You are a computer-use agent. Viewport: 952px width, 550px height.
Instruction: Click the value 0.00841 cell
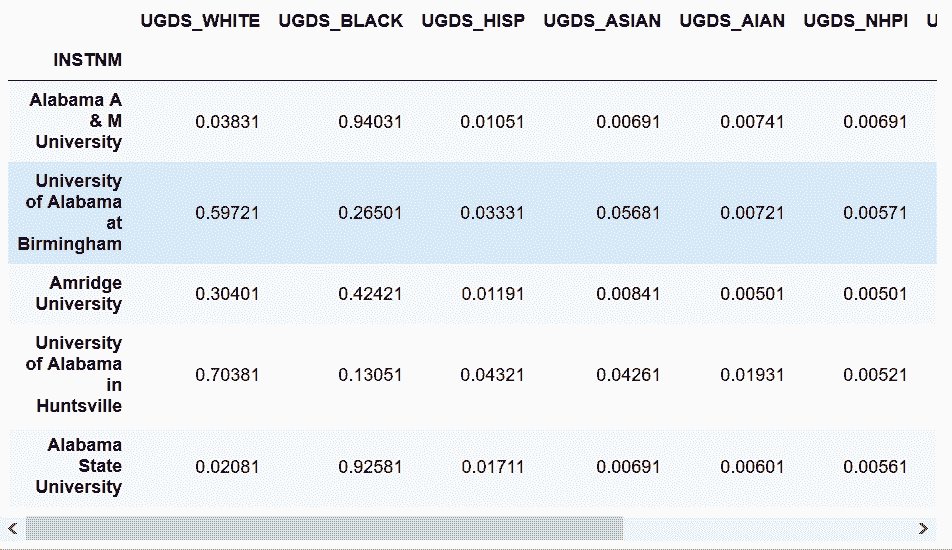click(x=628, y=294)
